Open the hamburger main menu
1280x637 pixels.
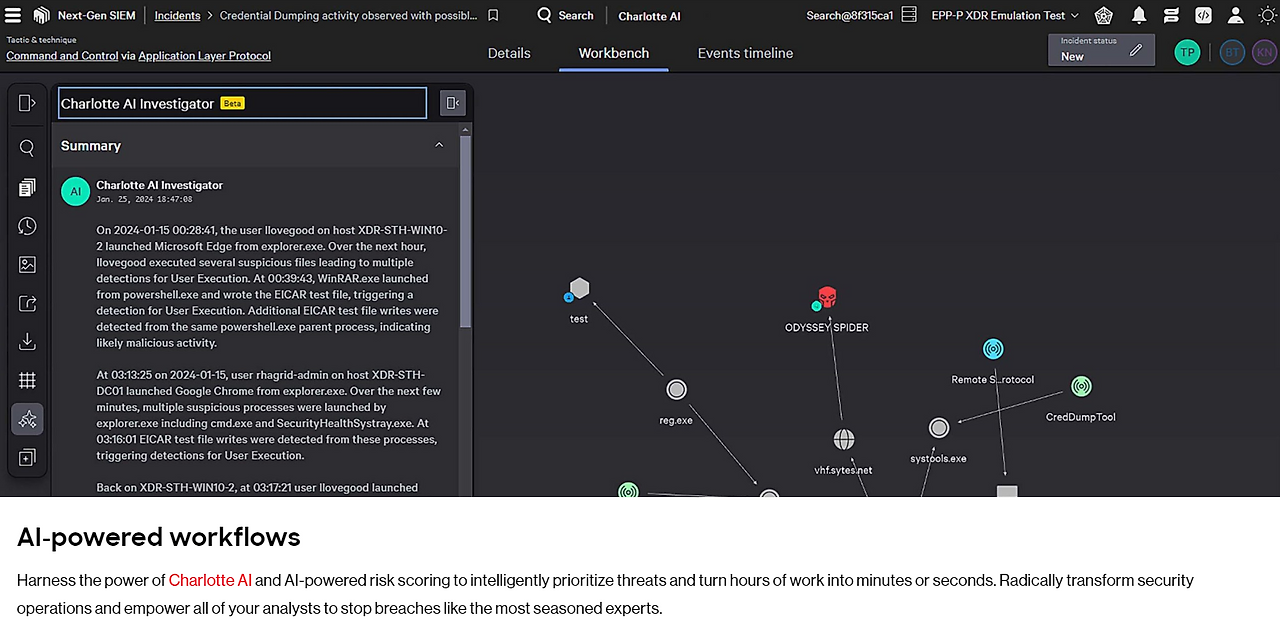(13, 15)
